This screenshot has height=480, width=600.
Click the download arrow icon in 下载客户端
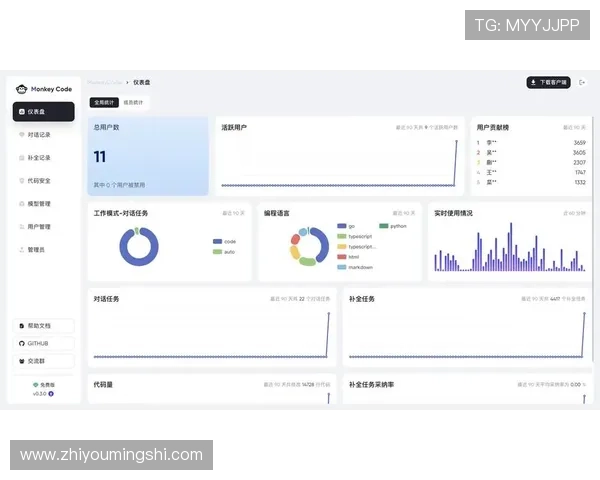point(533,82)
